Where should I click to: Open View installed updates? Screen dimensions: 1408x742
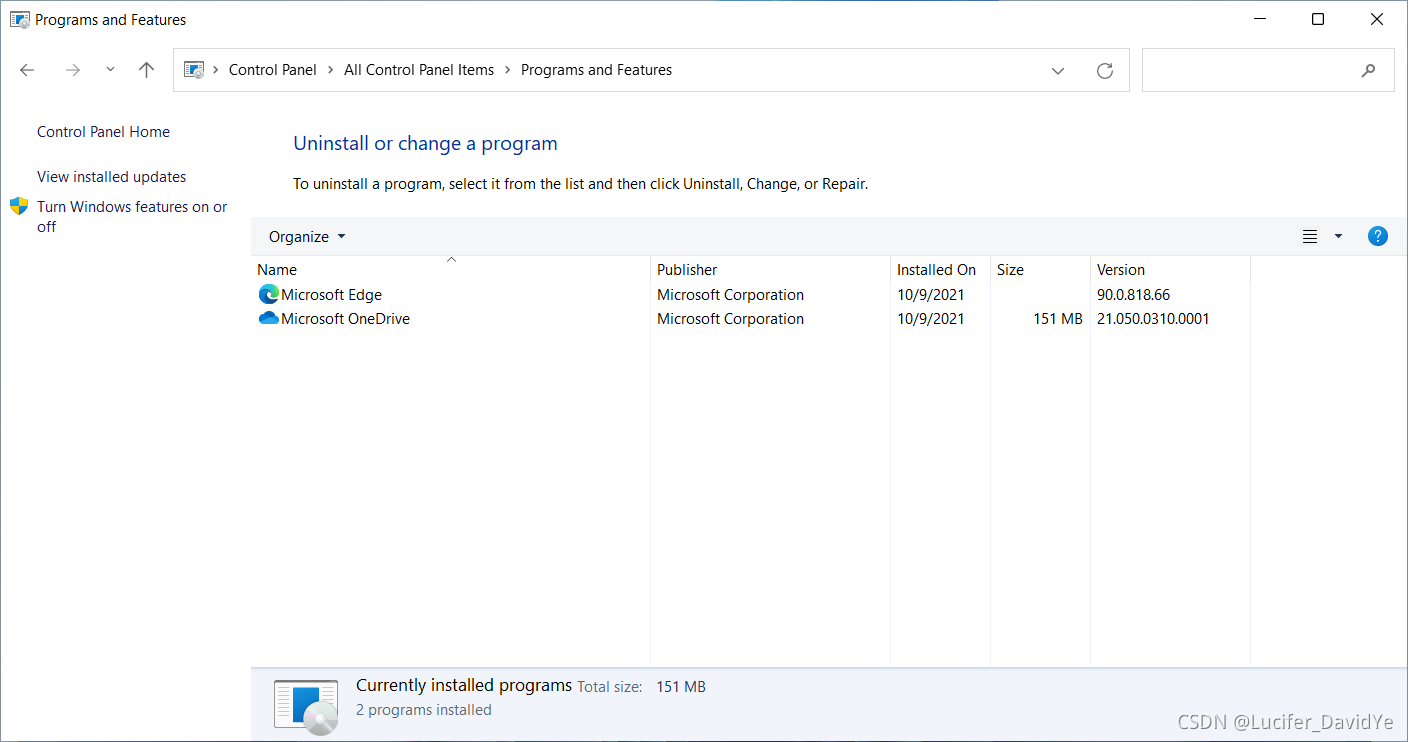[x=111, y=176]
